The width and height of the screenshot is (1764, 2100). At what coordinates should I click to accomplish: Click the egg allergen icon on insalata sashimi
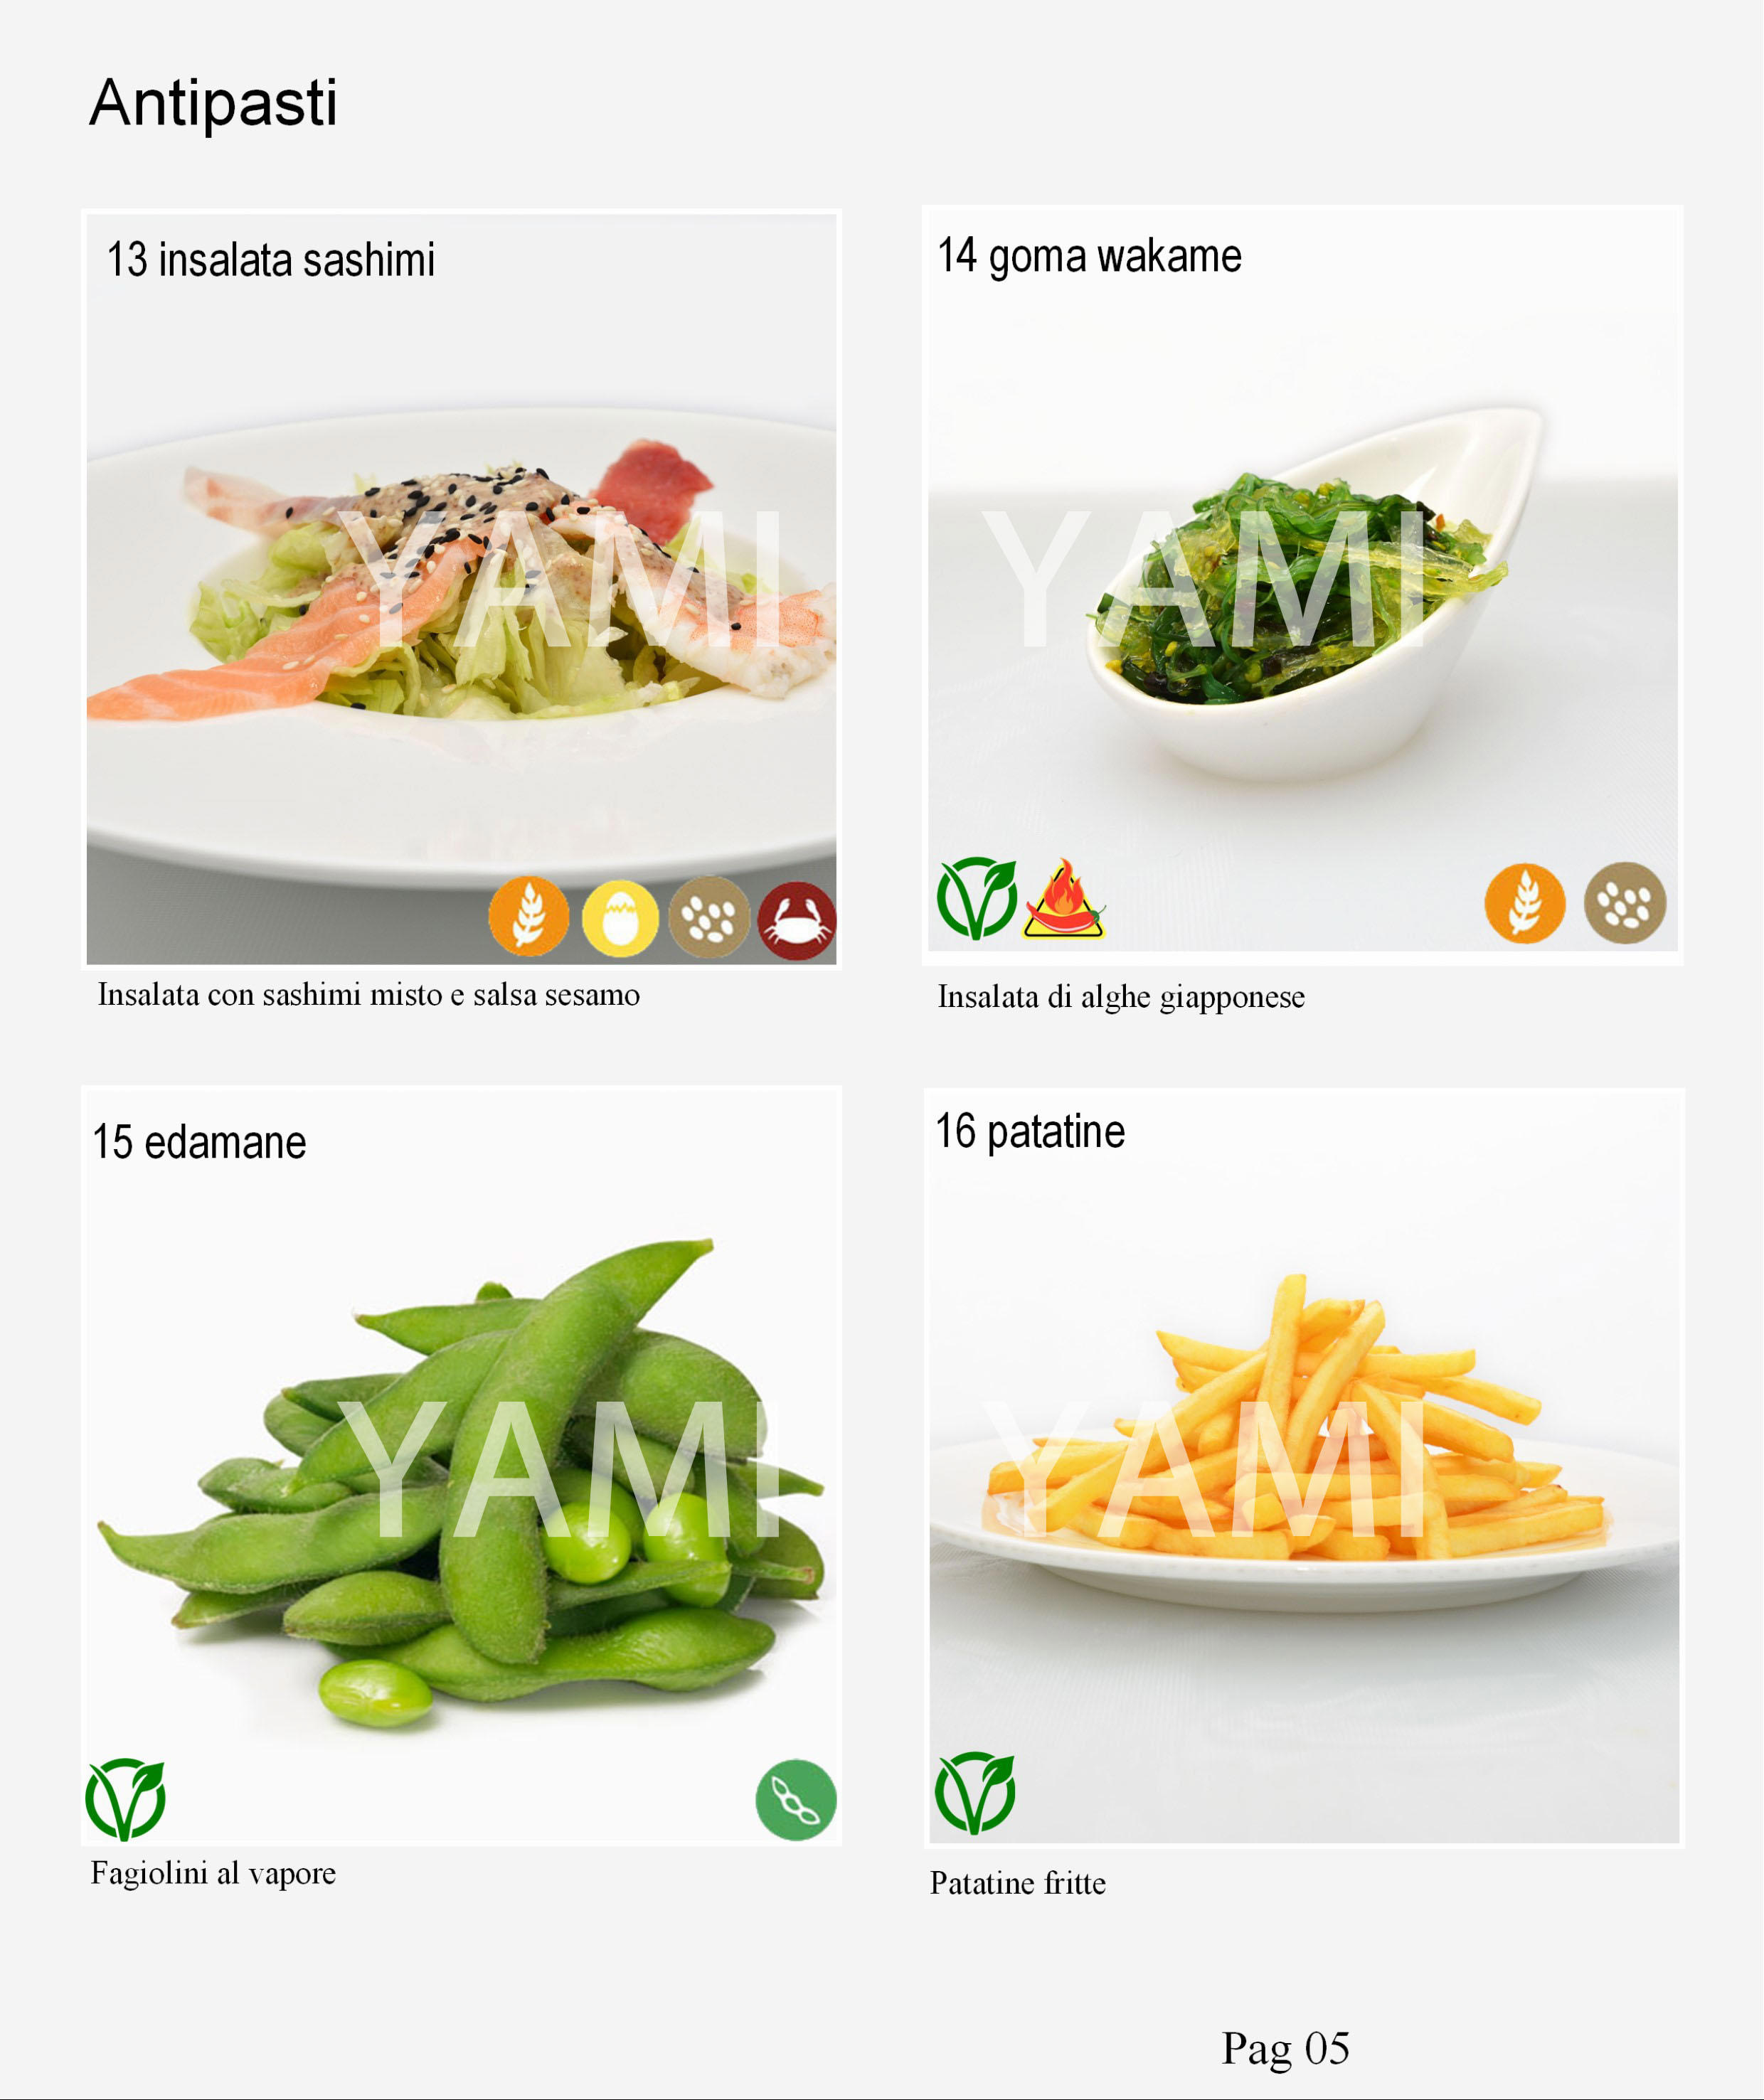pos(620,918)
